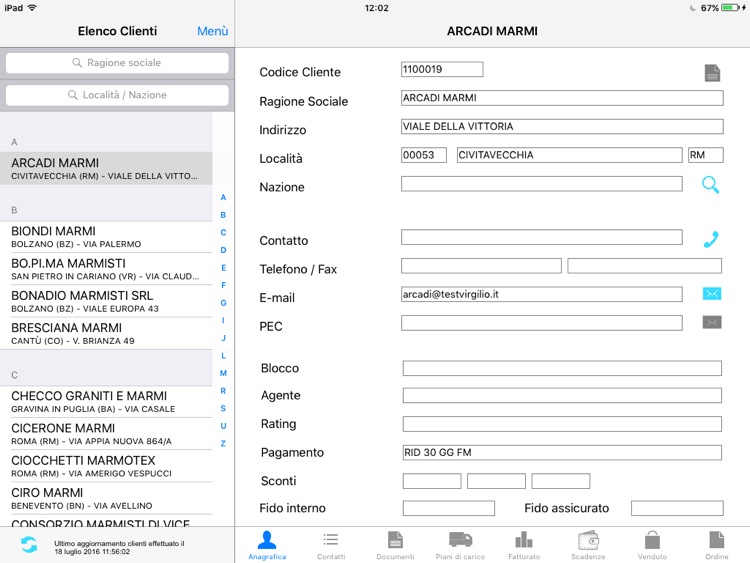This screenshot has height=563, width=750.
Task: Select client BONADIO MARMISTI SRL
Action: (106, 301)
